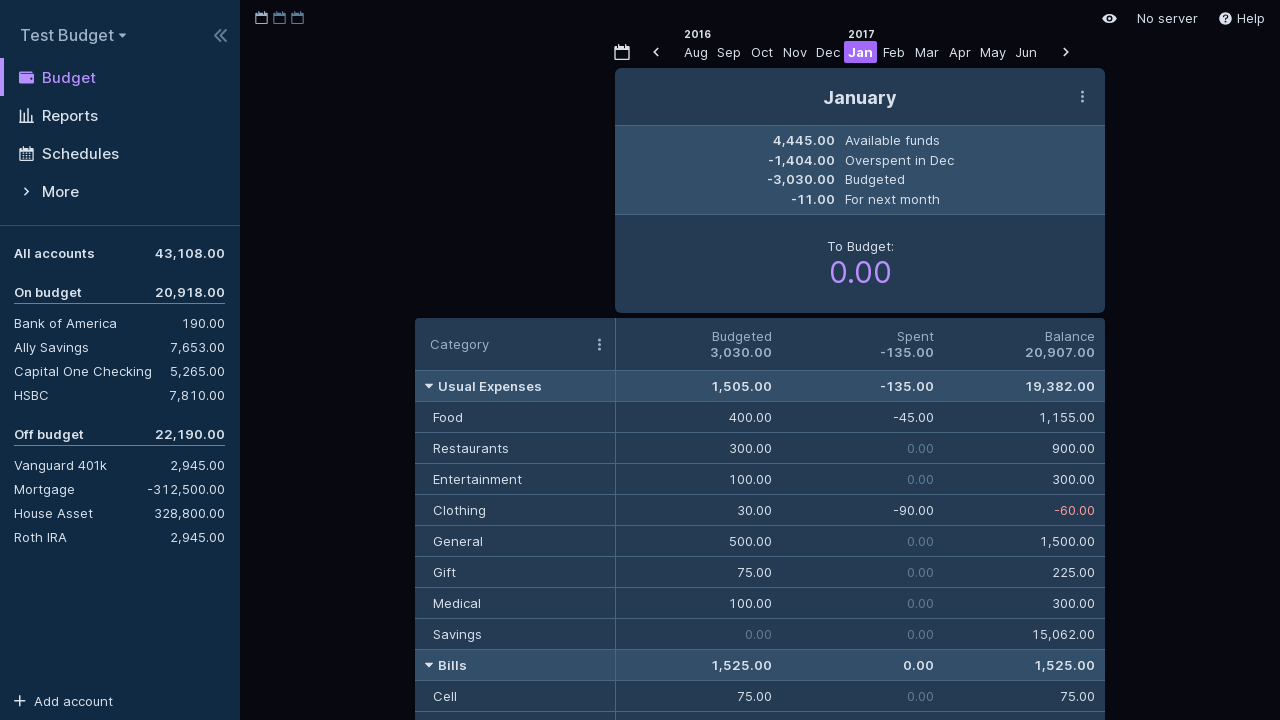Click Add account button
The height and width of the screenshot is (720, 1280).
point(64,702)
